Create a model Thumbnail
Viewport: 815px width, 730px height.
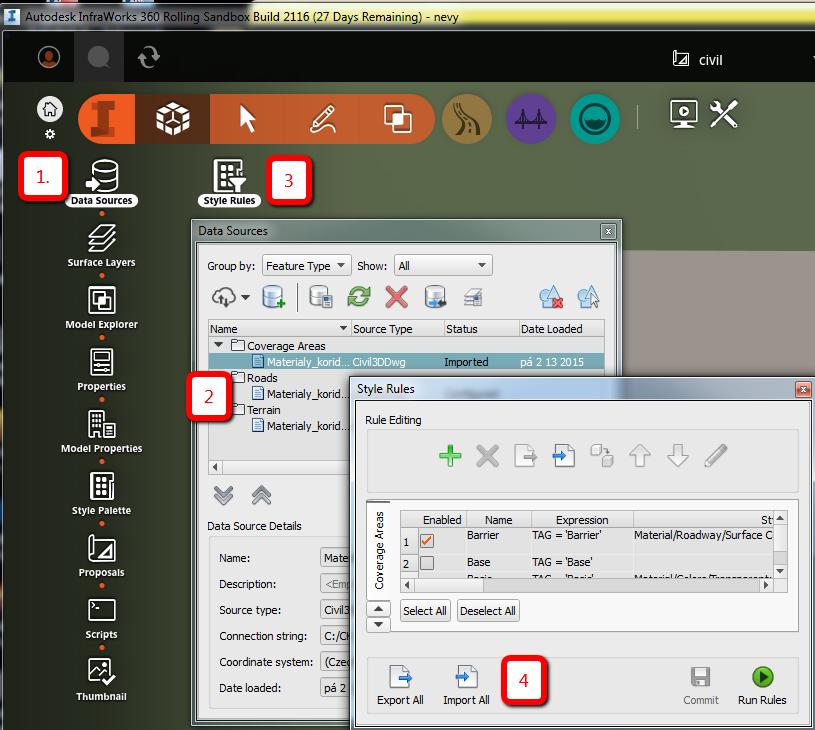[x=101, y=680]
